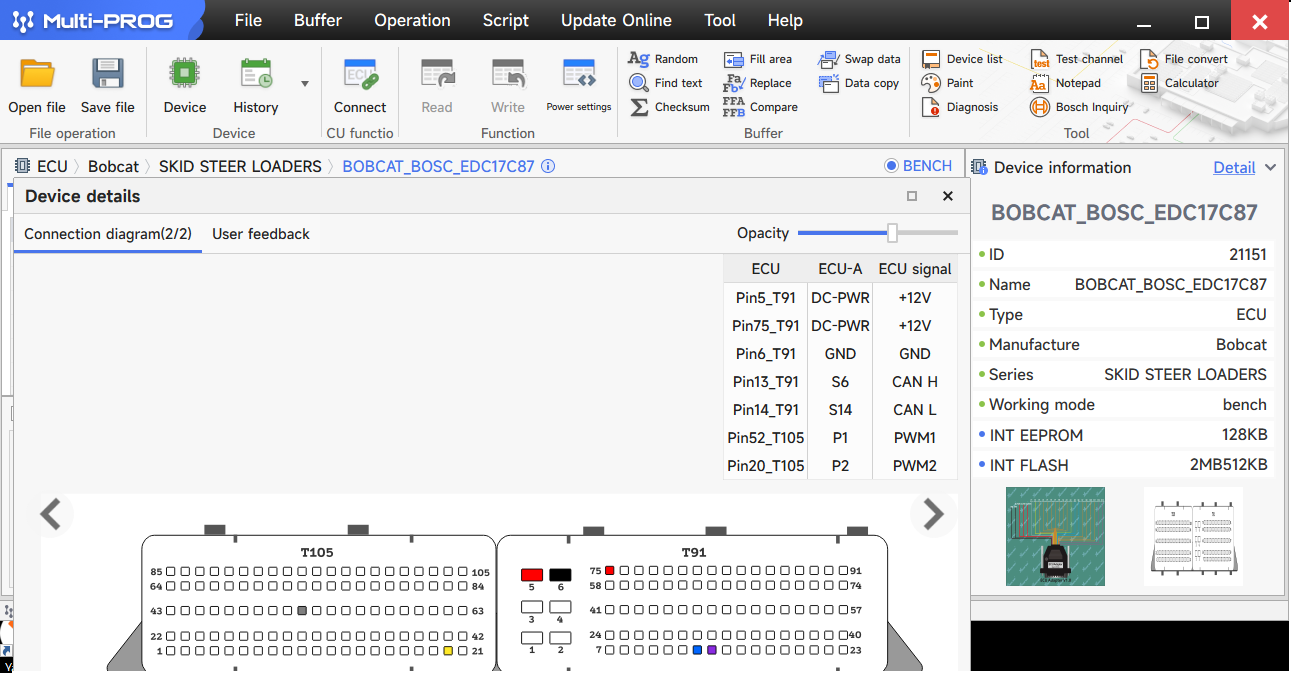The image size is (1291, 673).
Task: Click the Pin52_T105 table cell
Action: pyautogui.click(x=765, y=438)
